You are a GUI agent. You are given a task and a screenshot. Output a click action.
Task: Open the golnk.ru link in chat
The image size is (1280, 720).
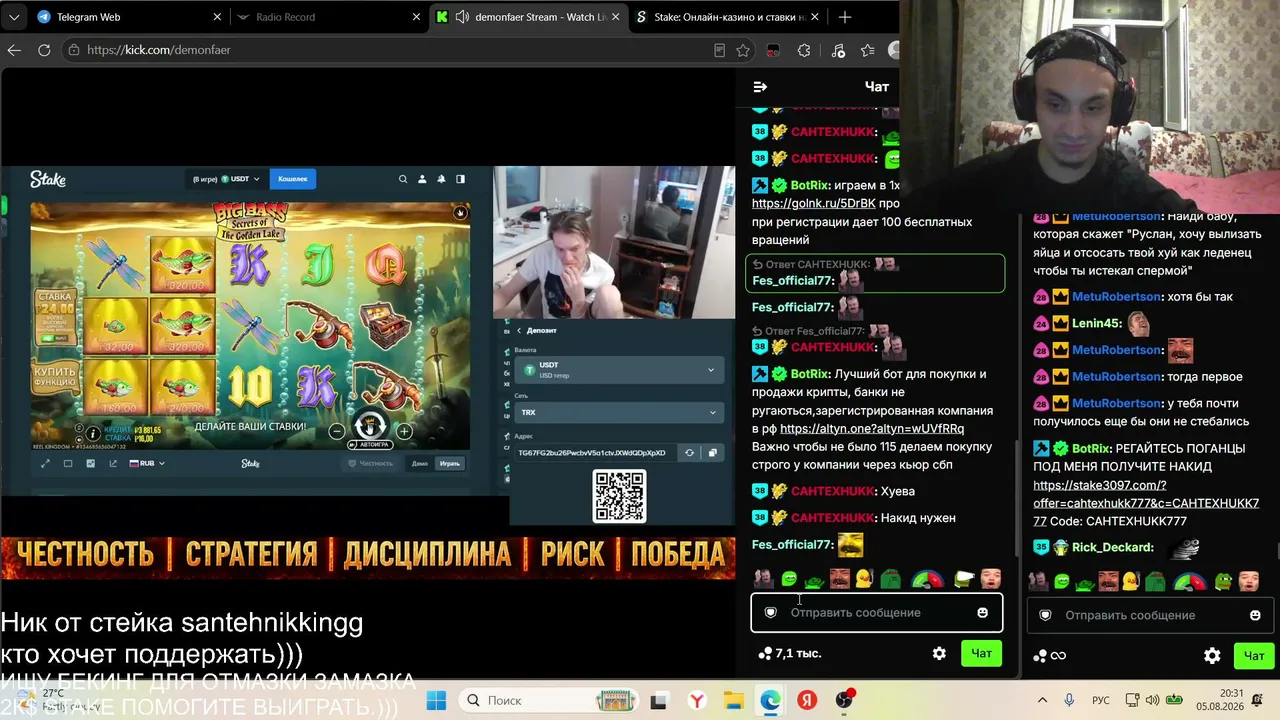coord(813,203)
